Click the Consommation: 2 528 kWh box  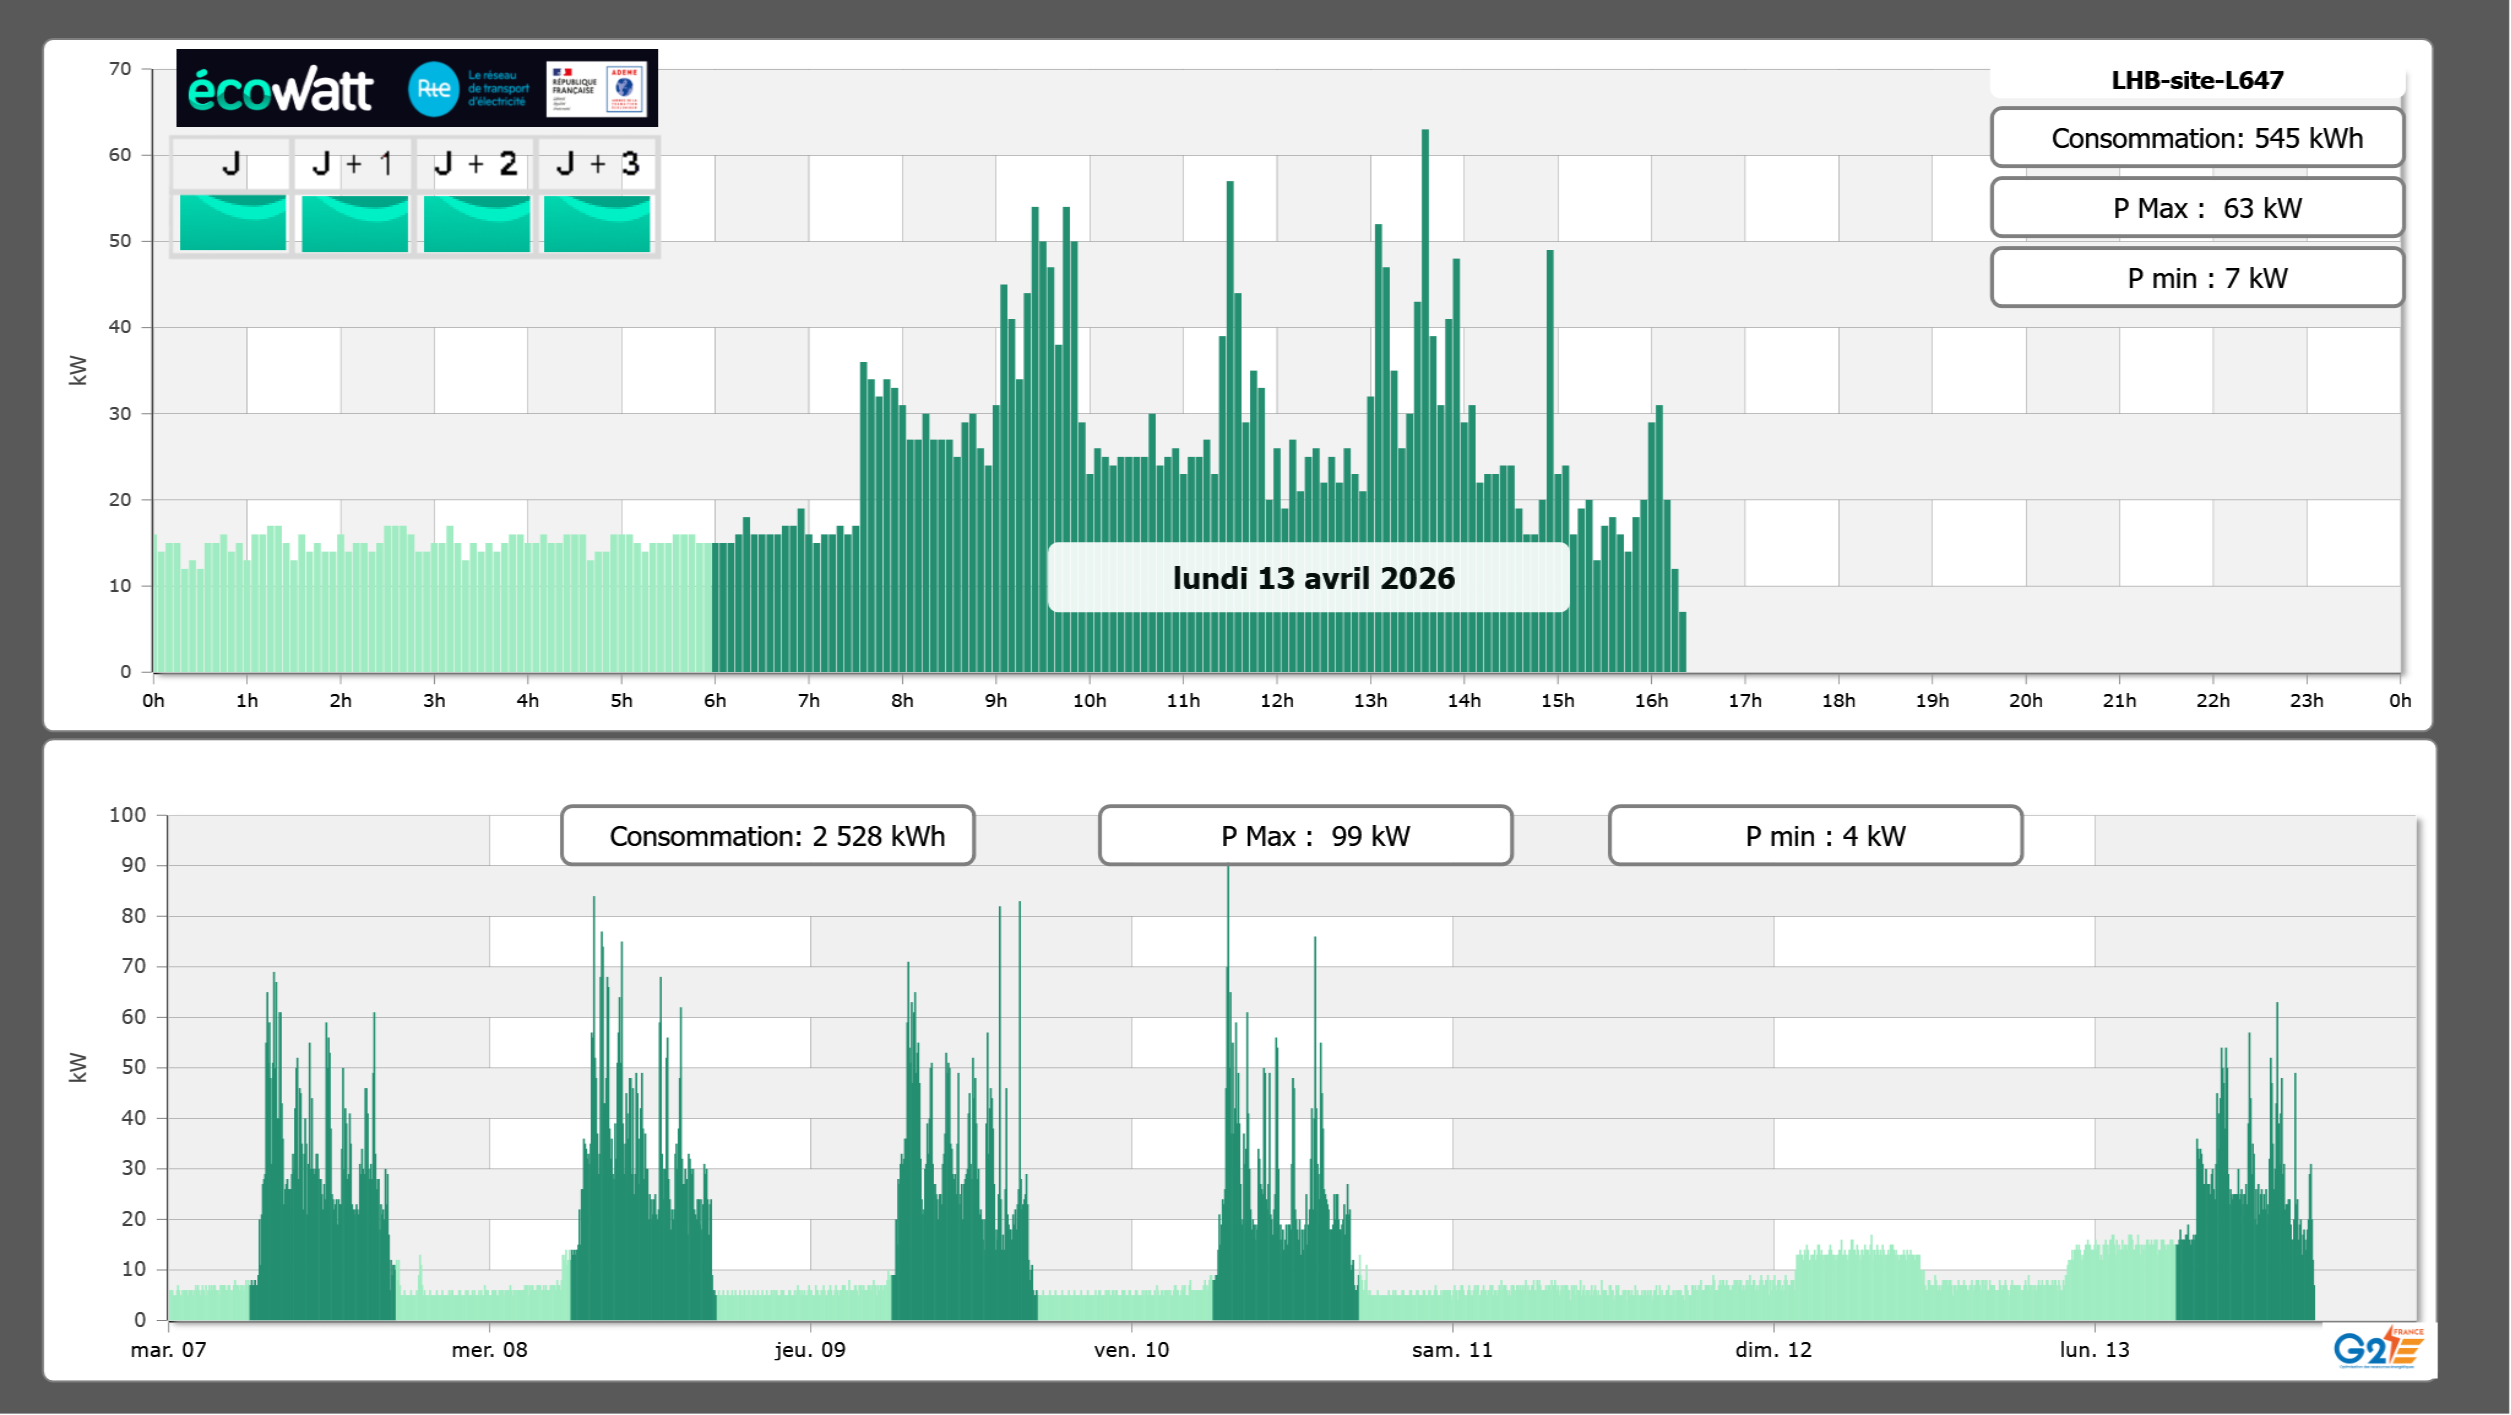click(x=768, y=836)
